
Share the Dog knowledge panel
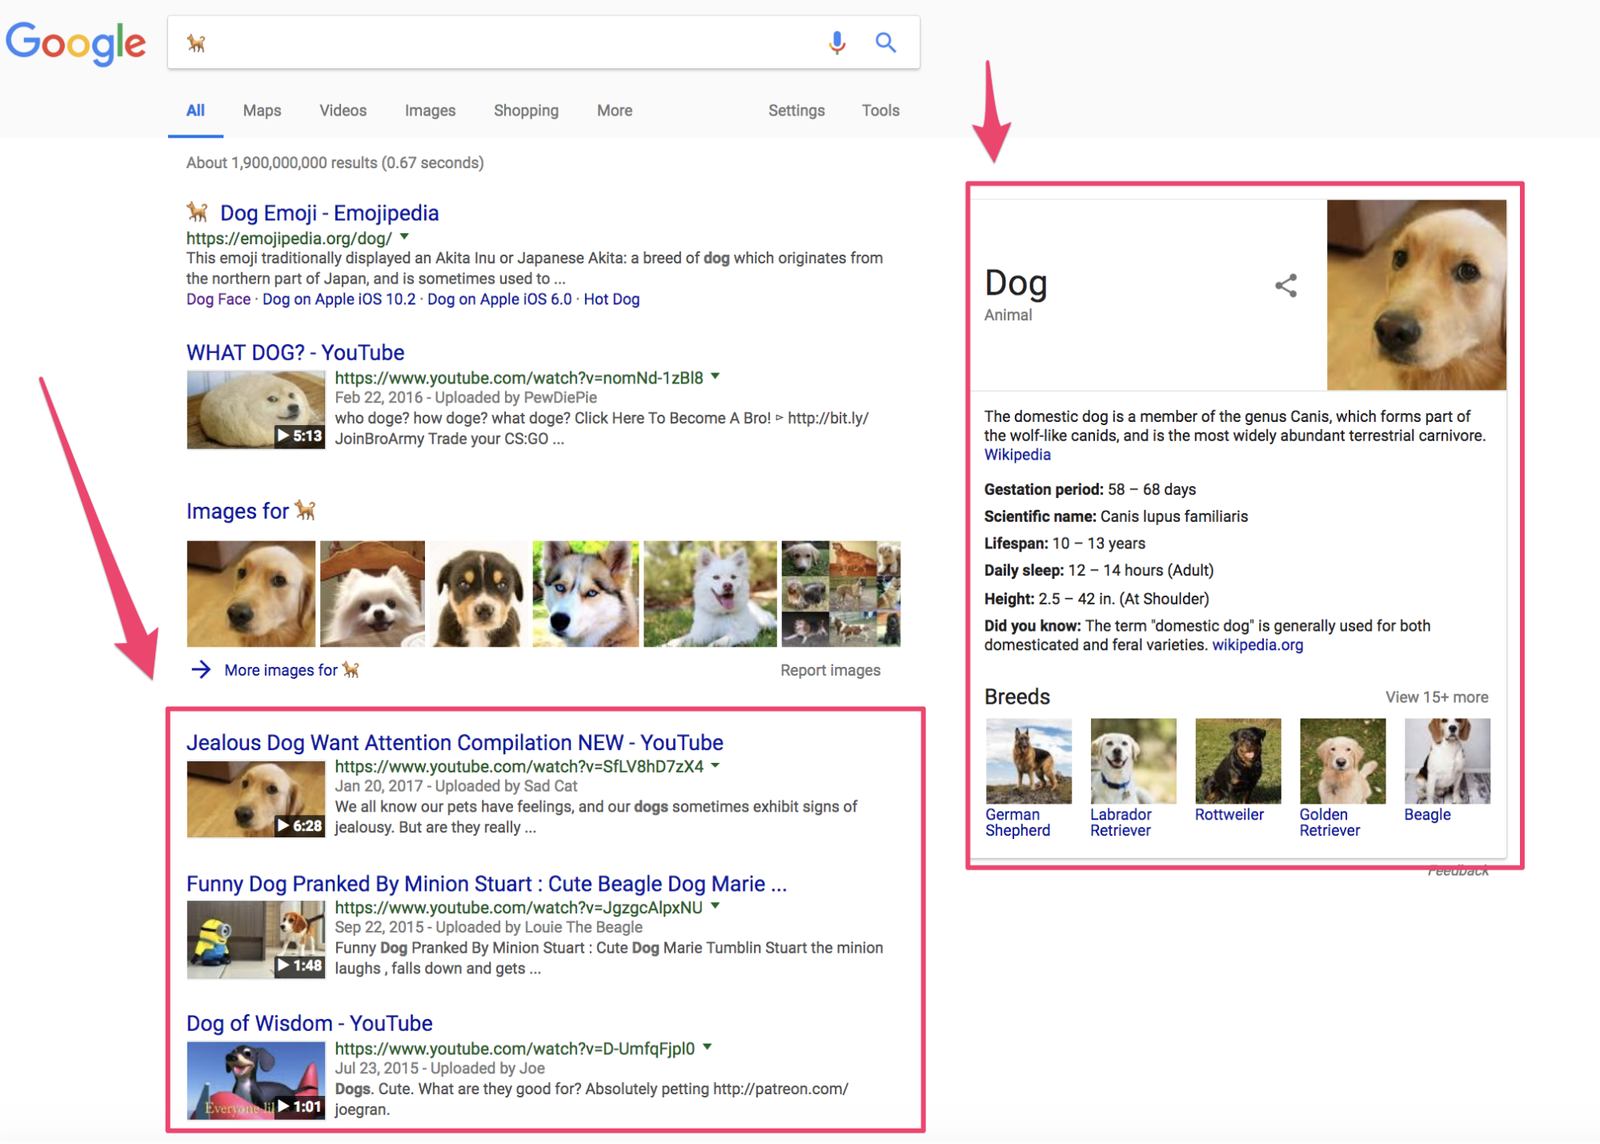1286,286
